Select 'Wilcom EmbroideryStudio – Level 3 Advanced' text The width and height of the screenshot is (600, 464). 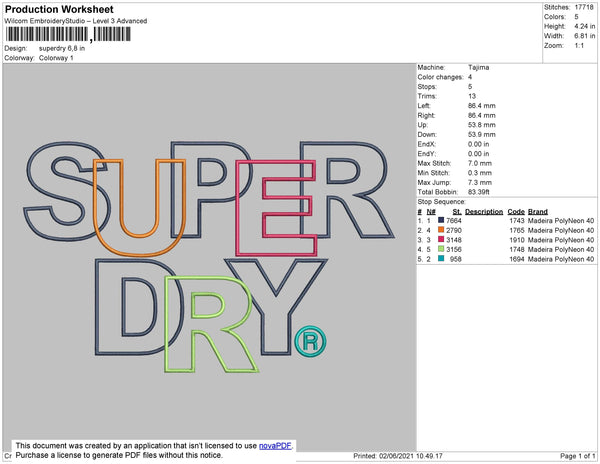coord(76,21)
